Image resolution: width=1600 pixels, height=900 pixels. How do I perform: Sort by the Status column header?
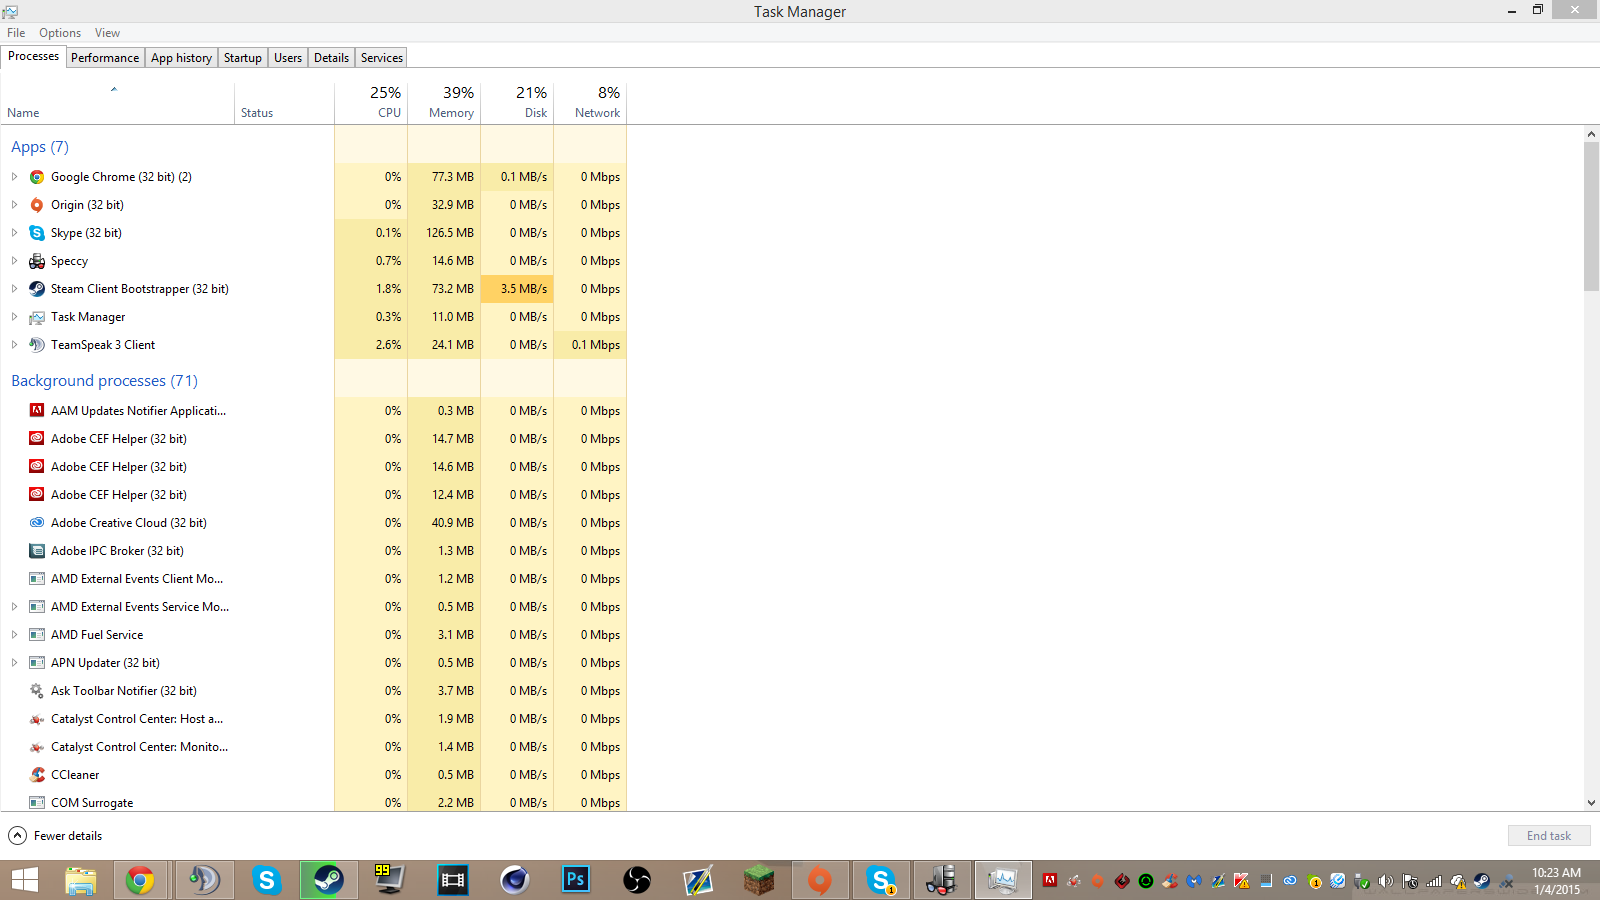285,102
